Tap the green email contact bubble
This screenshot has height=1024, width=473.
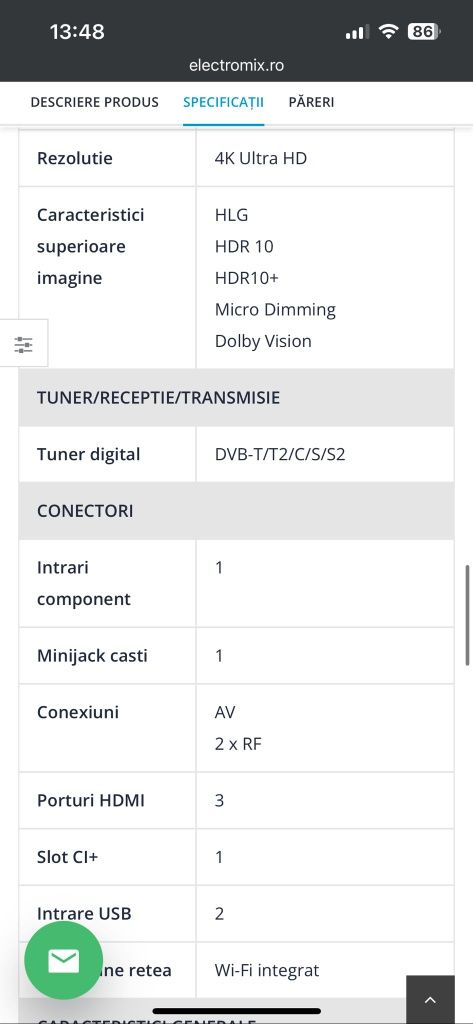pyautogui.click(x=63, y=960)
